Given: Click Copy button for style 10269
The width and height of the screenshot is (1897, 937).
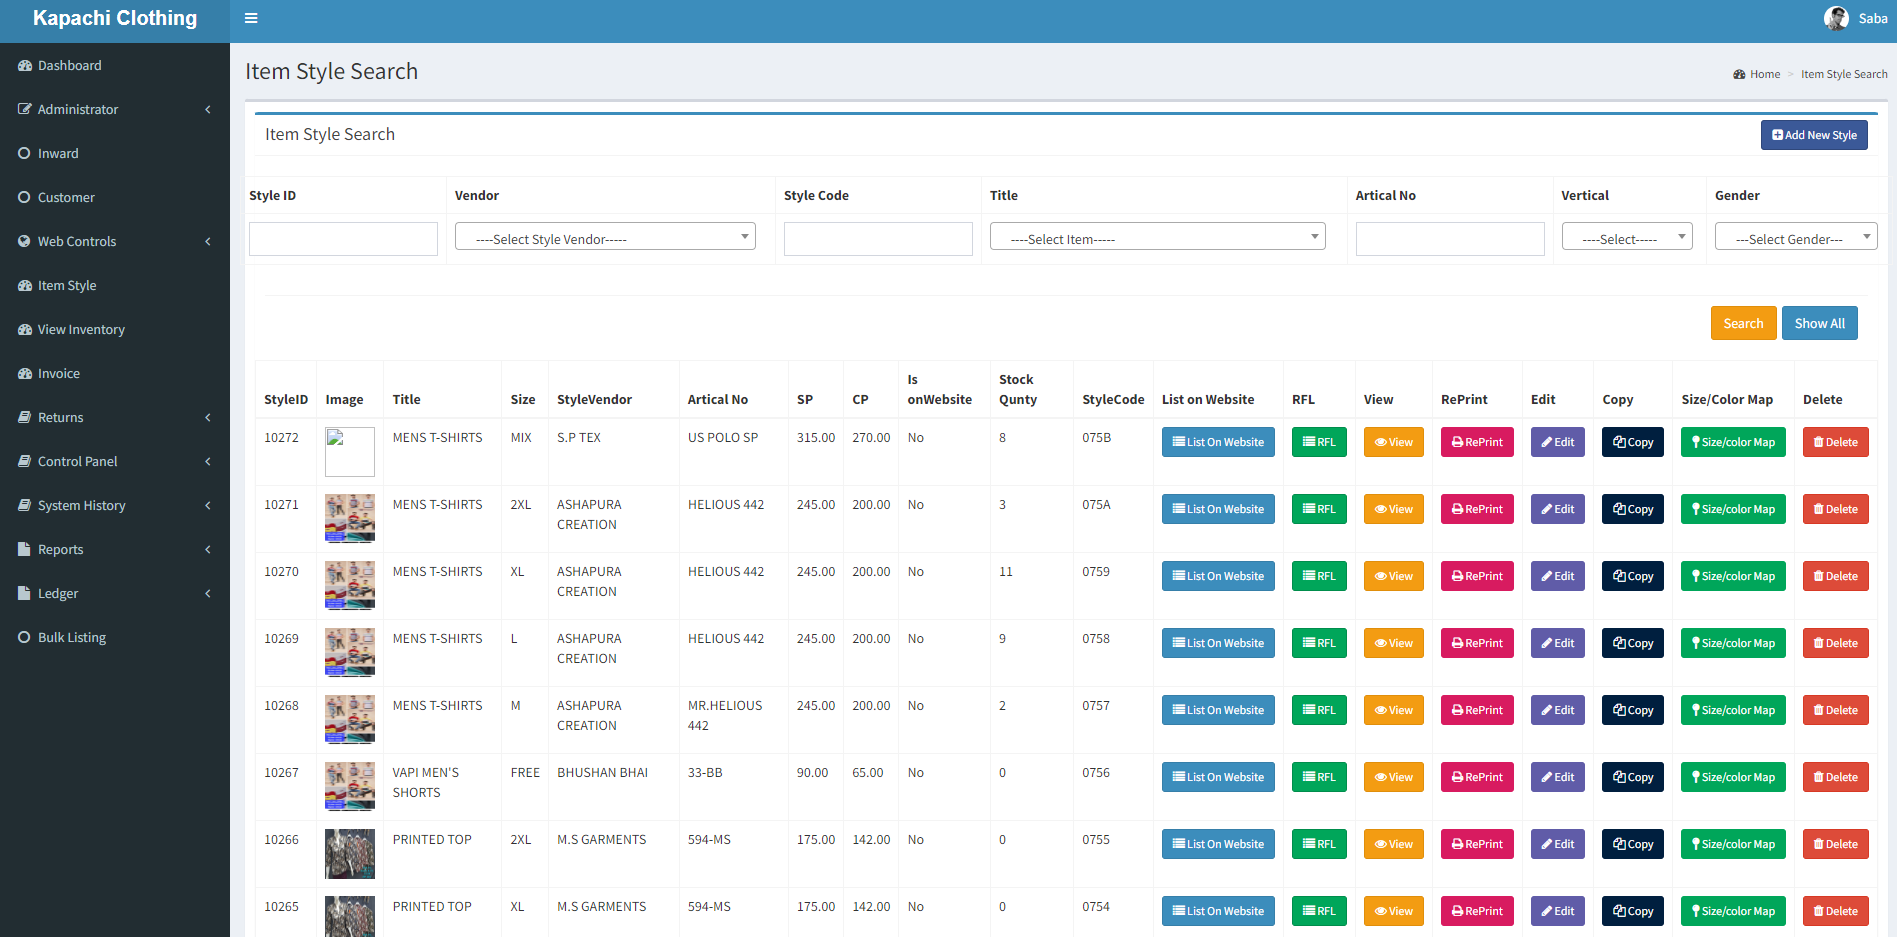Looking at the screenshot, I should [1632, 643].
